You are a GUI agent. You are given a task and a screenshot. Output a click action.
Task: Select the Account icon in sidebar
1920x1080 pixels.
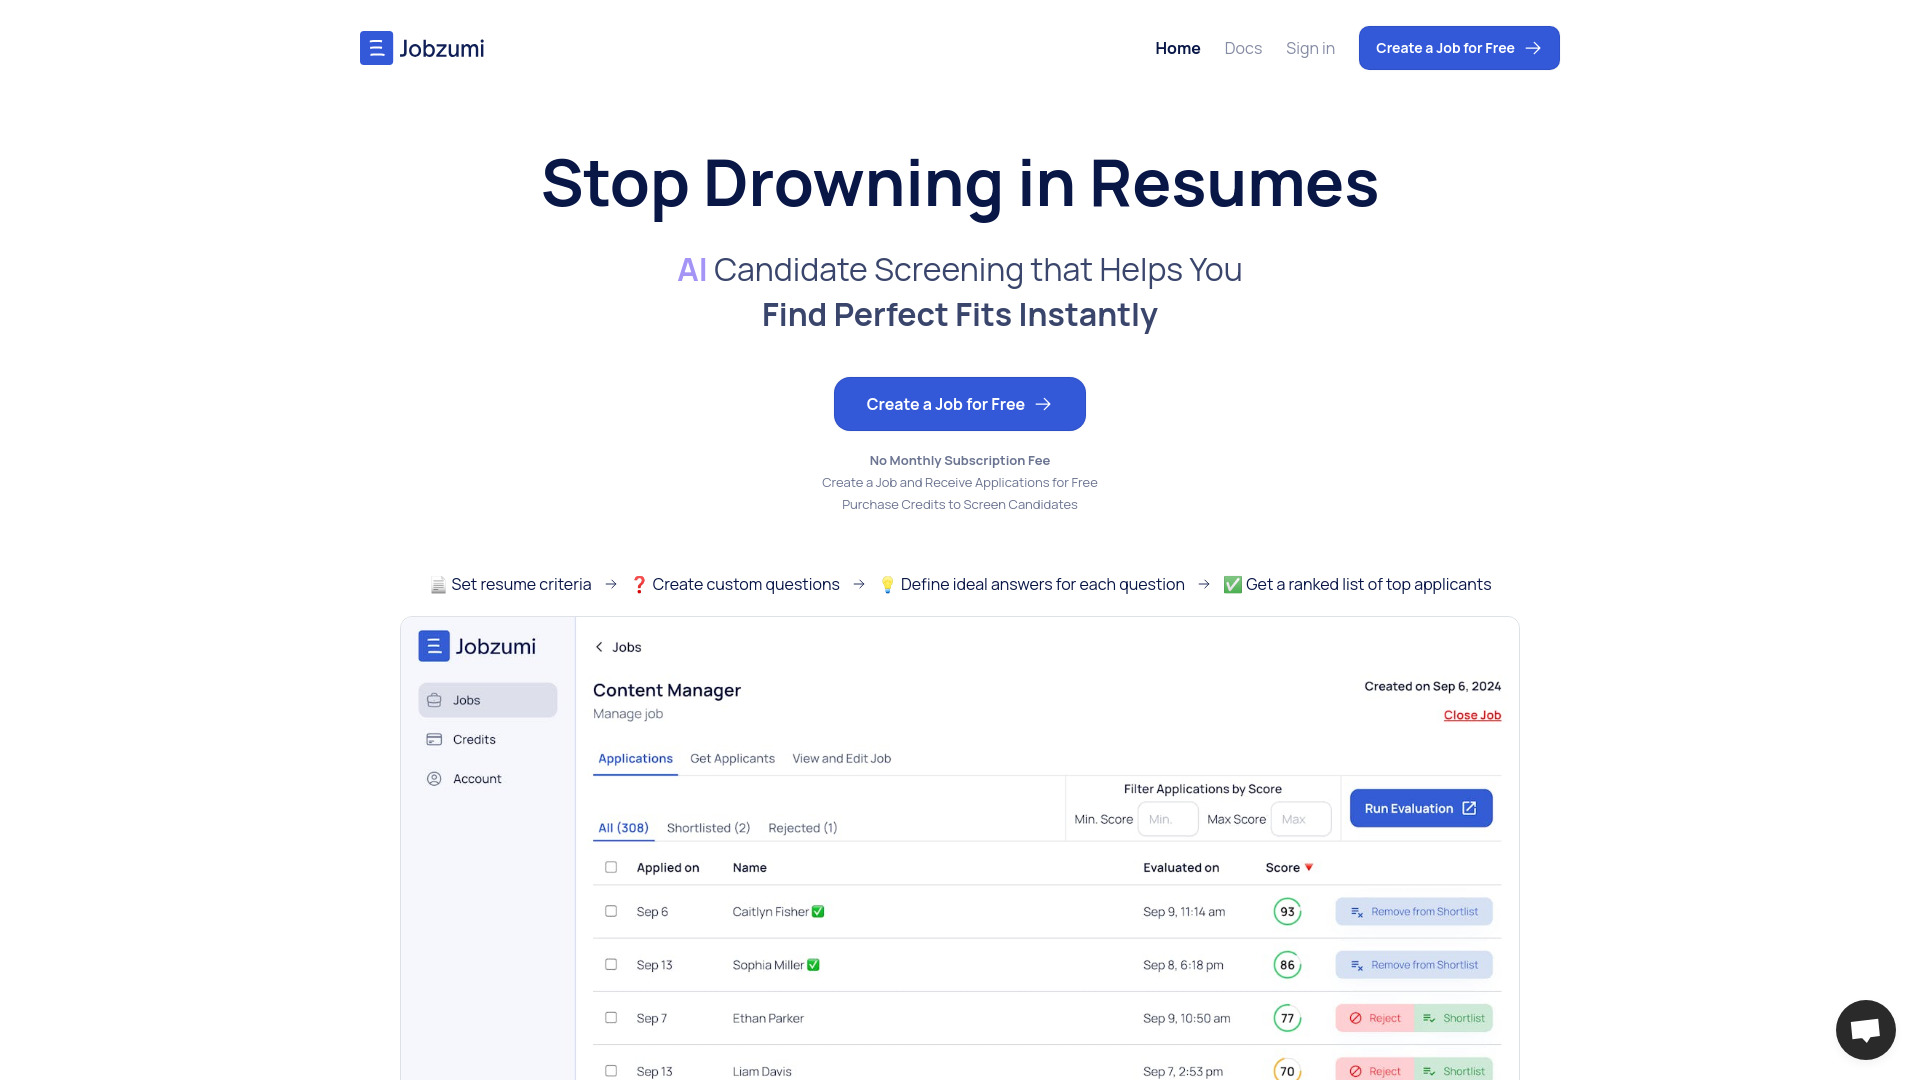pos(434,778)
